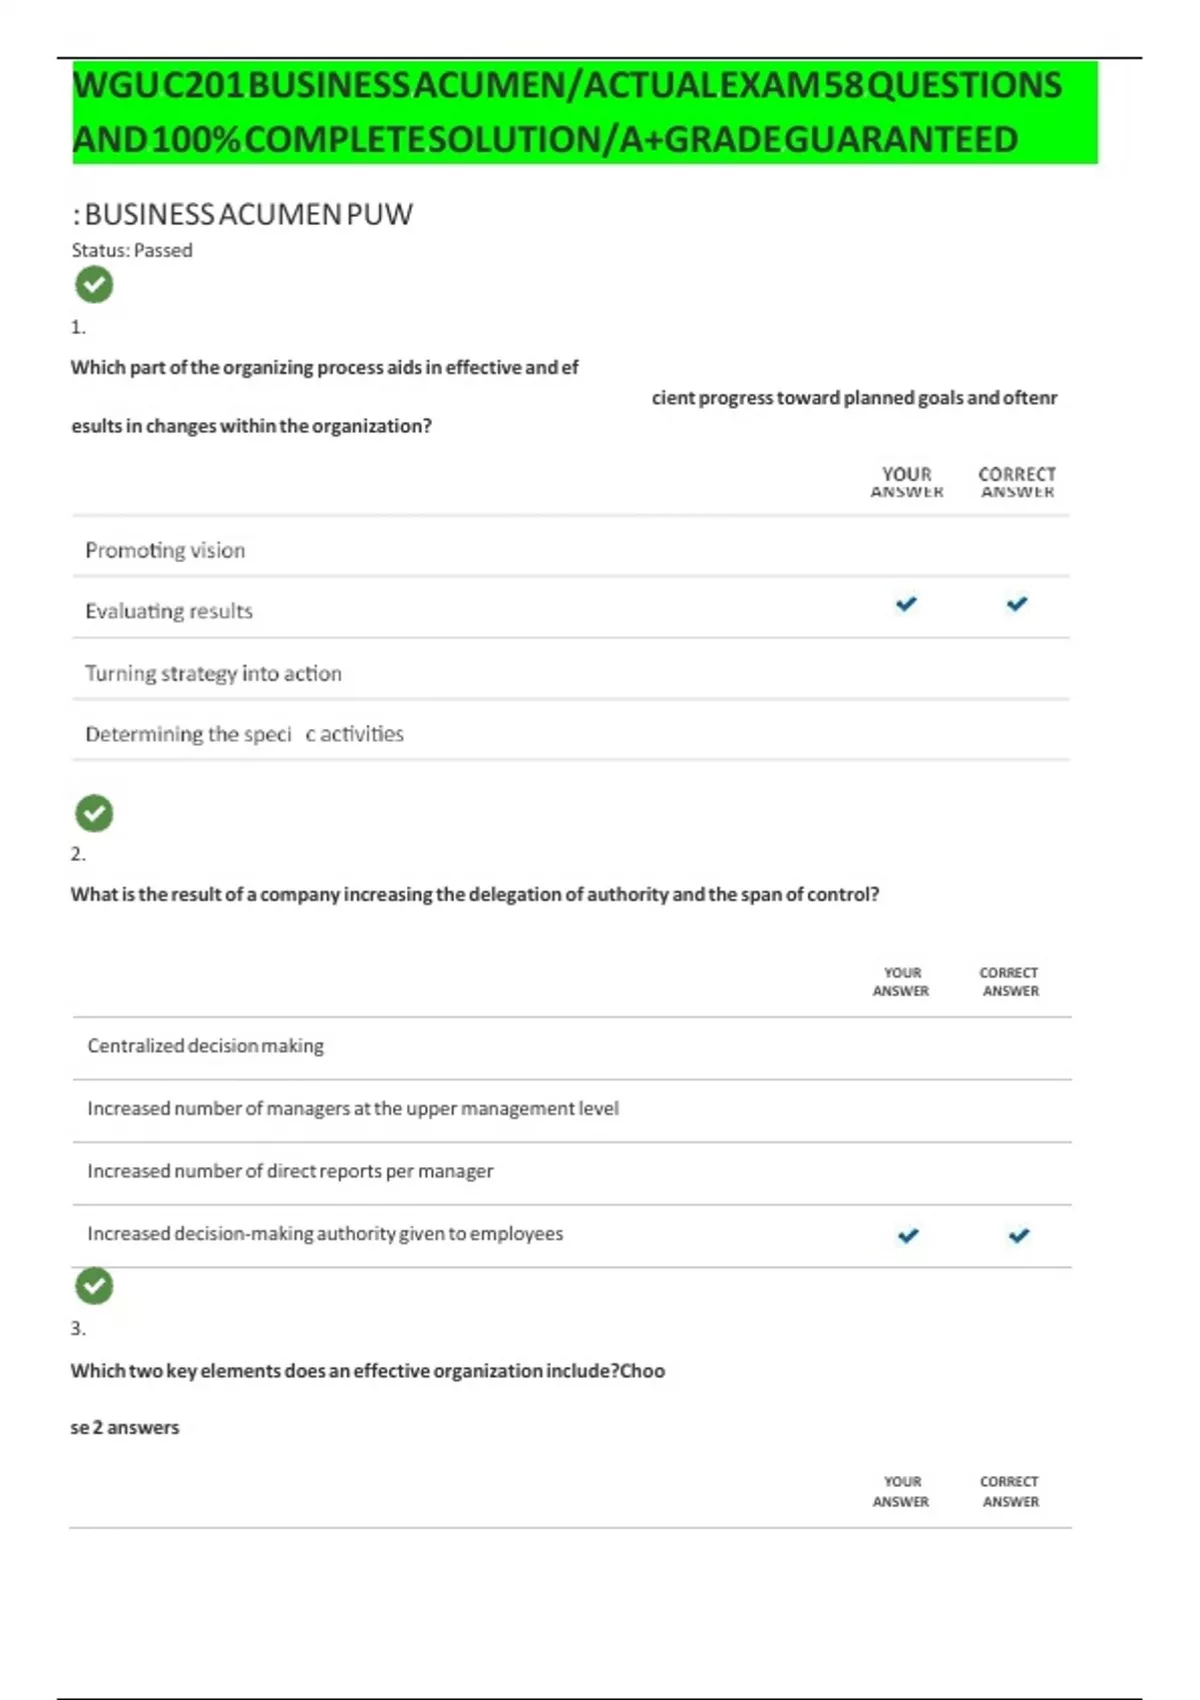Click Correct Answer checkmark for Increased decision-making authority
1200x1700 pixels.
1019,1236
